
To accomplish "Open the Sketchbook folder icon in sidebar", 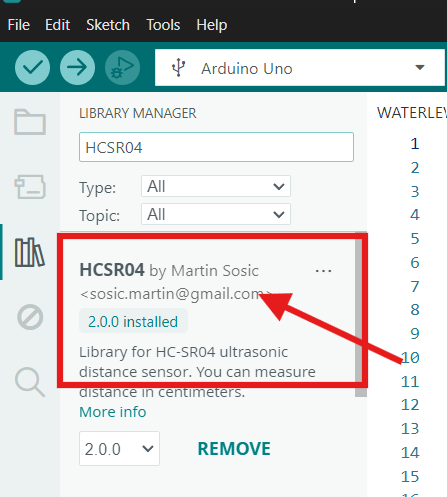I will coord(30,122).
